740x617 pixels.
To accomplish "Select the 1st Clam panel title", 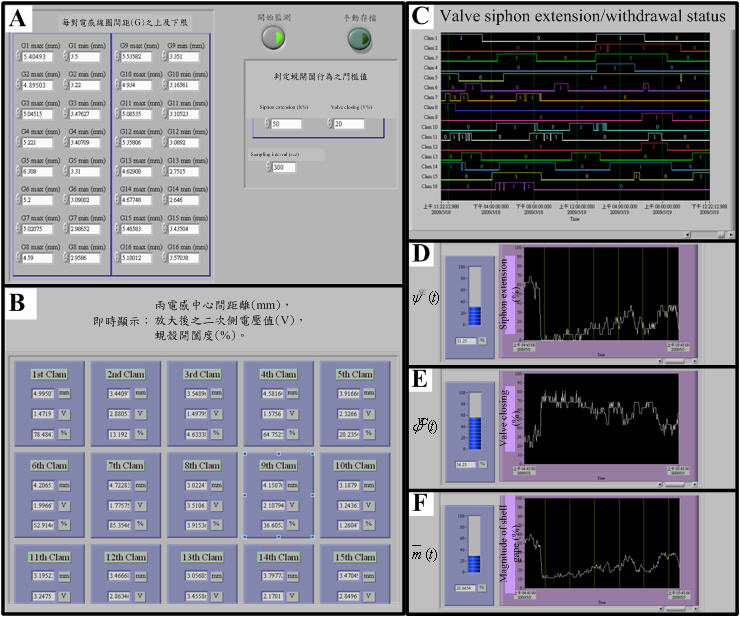I will coord(50,374).
